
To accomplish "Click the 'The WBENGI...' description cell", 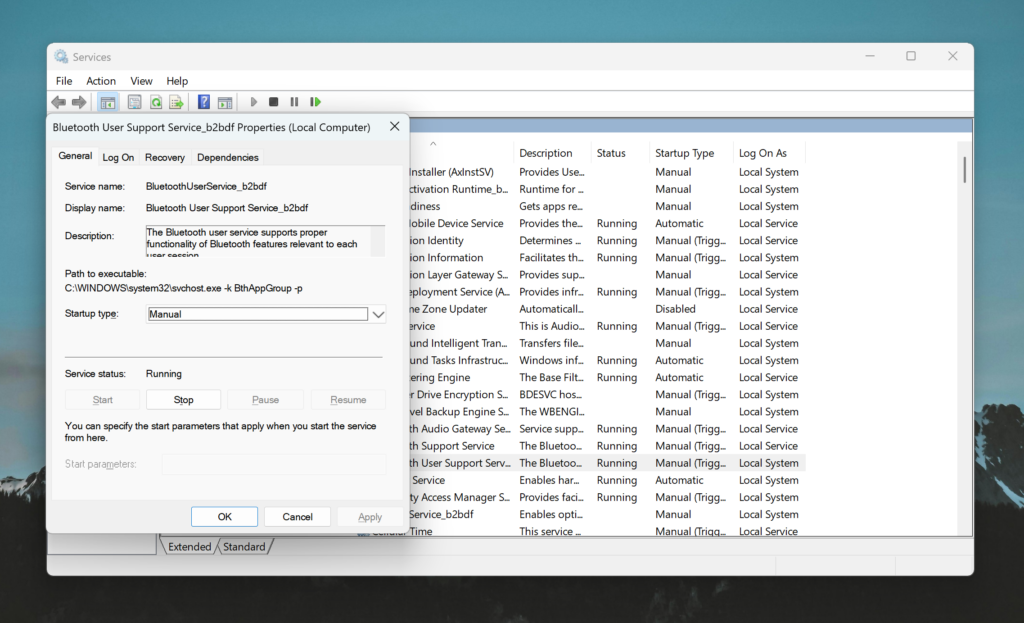I will pos(552,411).
